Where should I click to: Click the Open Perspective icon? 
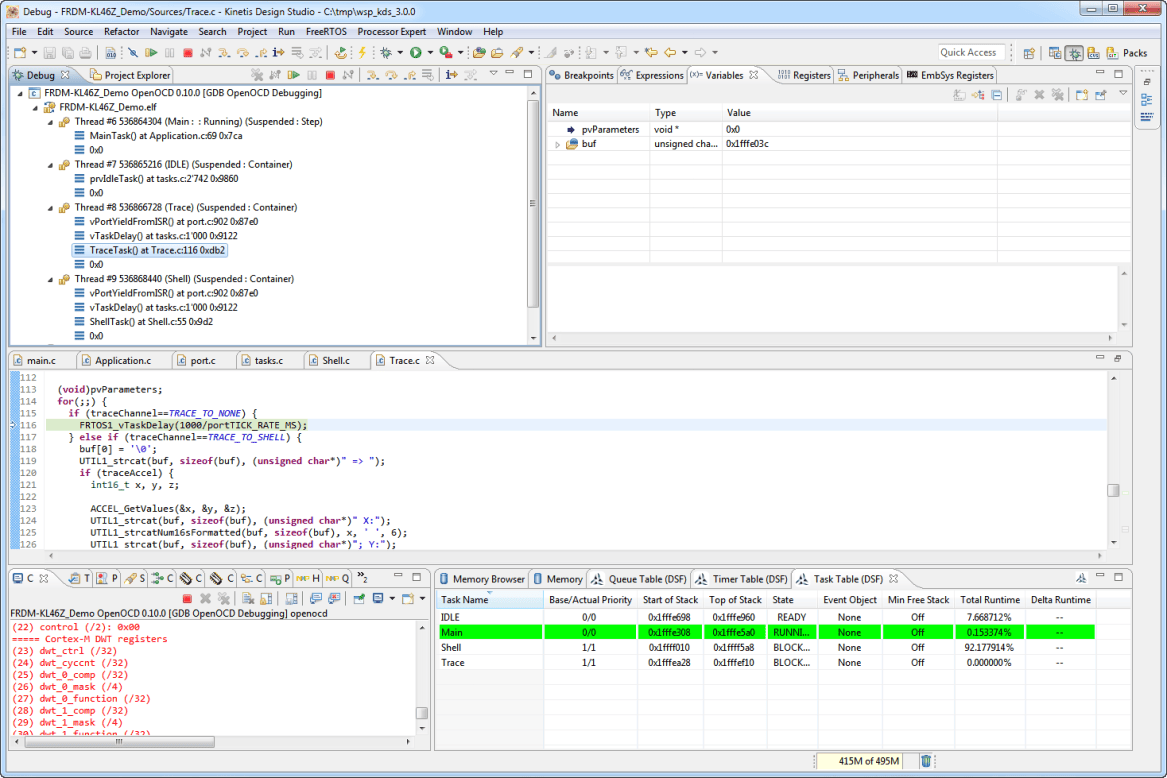[1029, 53]
